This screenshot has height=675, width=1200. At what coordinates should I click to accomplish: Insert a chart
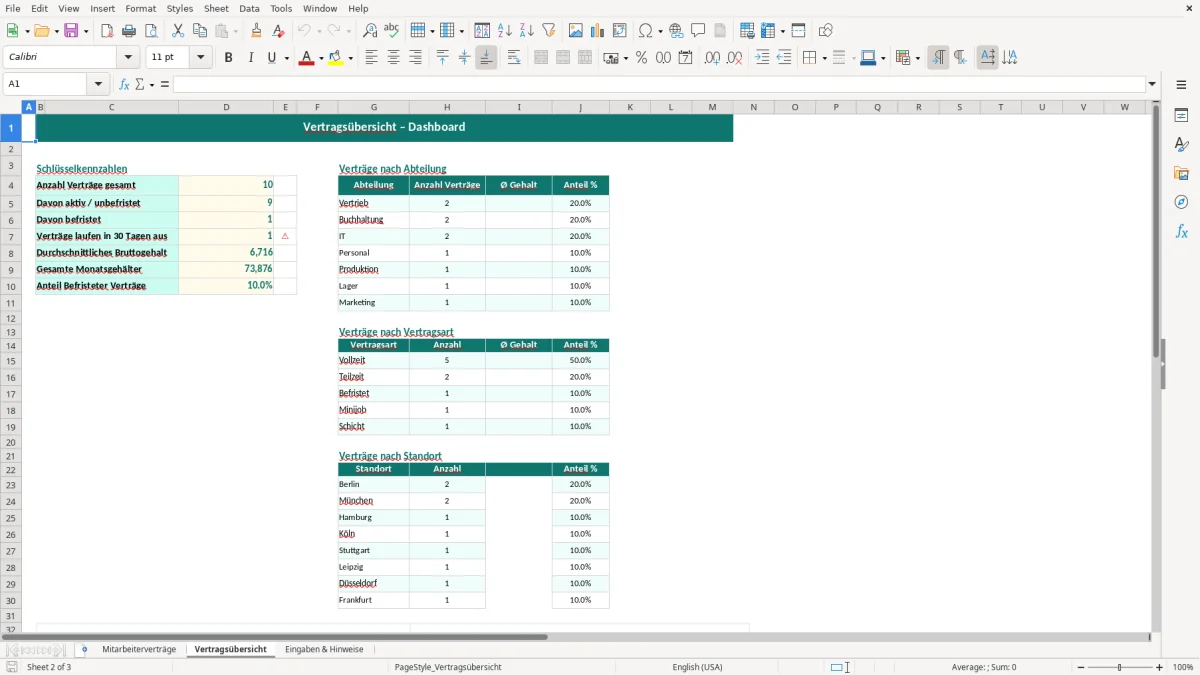pos(598,31)
